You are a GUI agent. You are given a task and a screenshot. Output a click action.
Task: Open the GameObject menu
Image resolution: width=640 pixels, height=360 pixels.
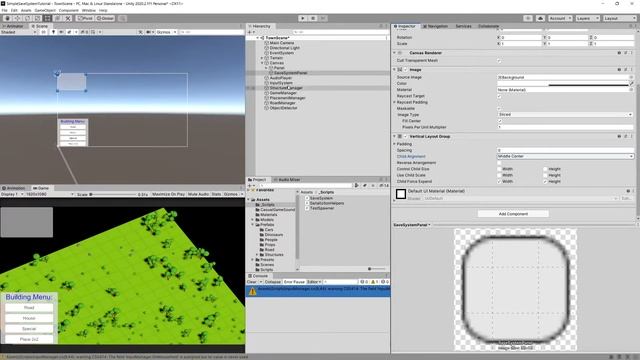pyautogui.click(x=45, y=10)
